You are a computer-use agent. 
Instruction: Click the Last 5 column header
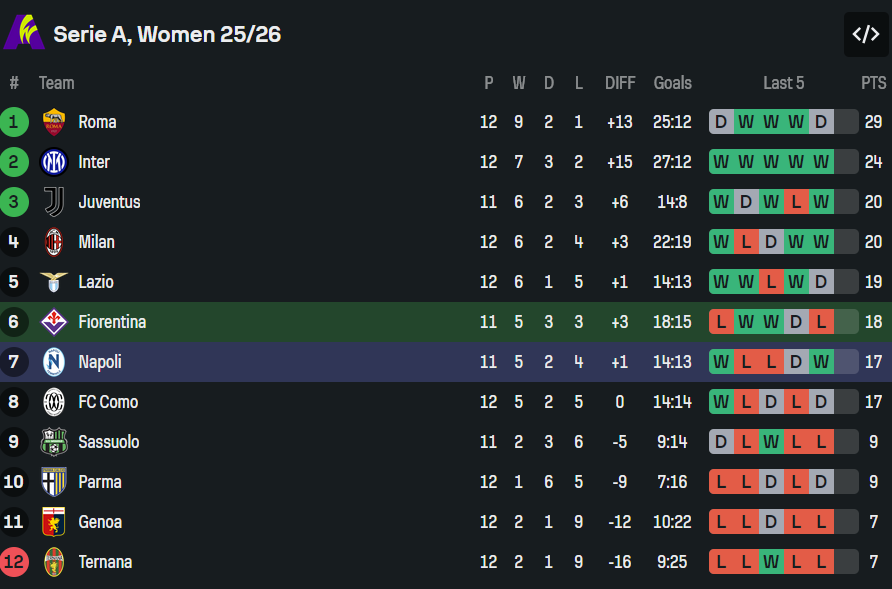click(783, 83)
